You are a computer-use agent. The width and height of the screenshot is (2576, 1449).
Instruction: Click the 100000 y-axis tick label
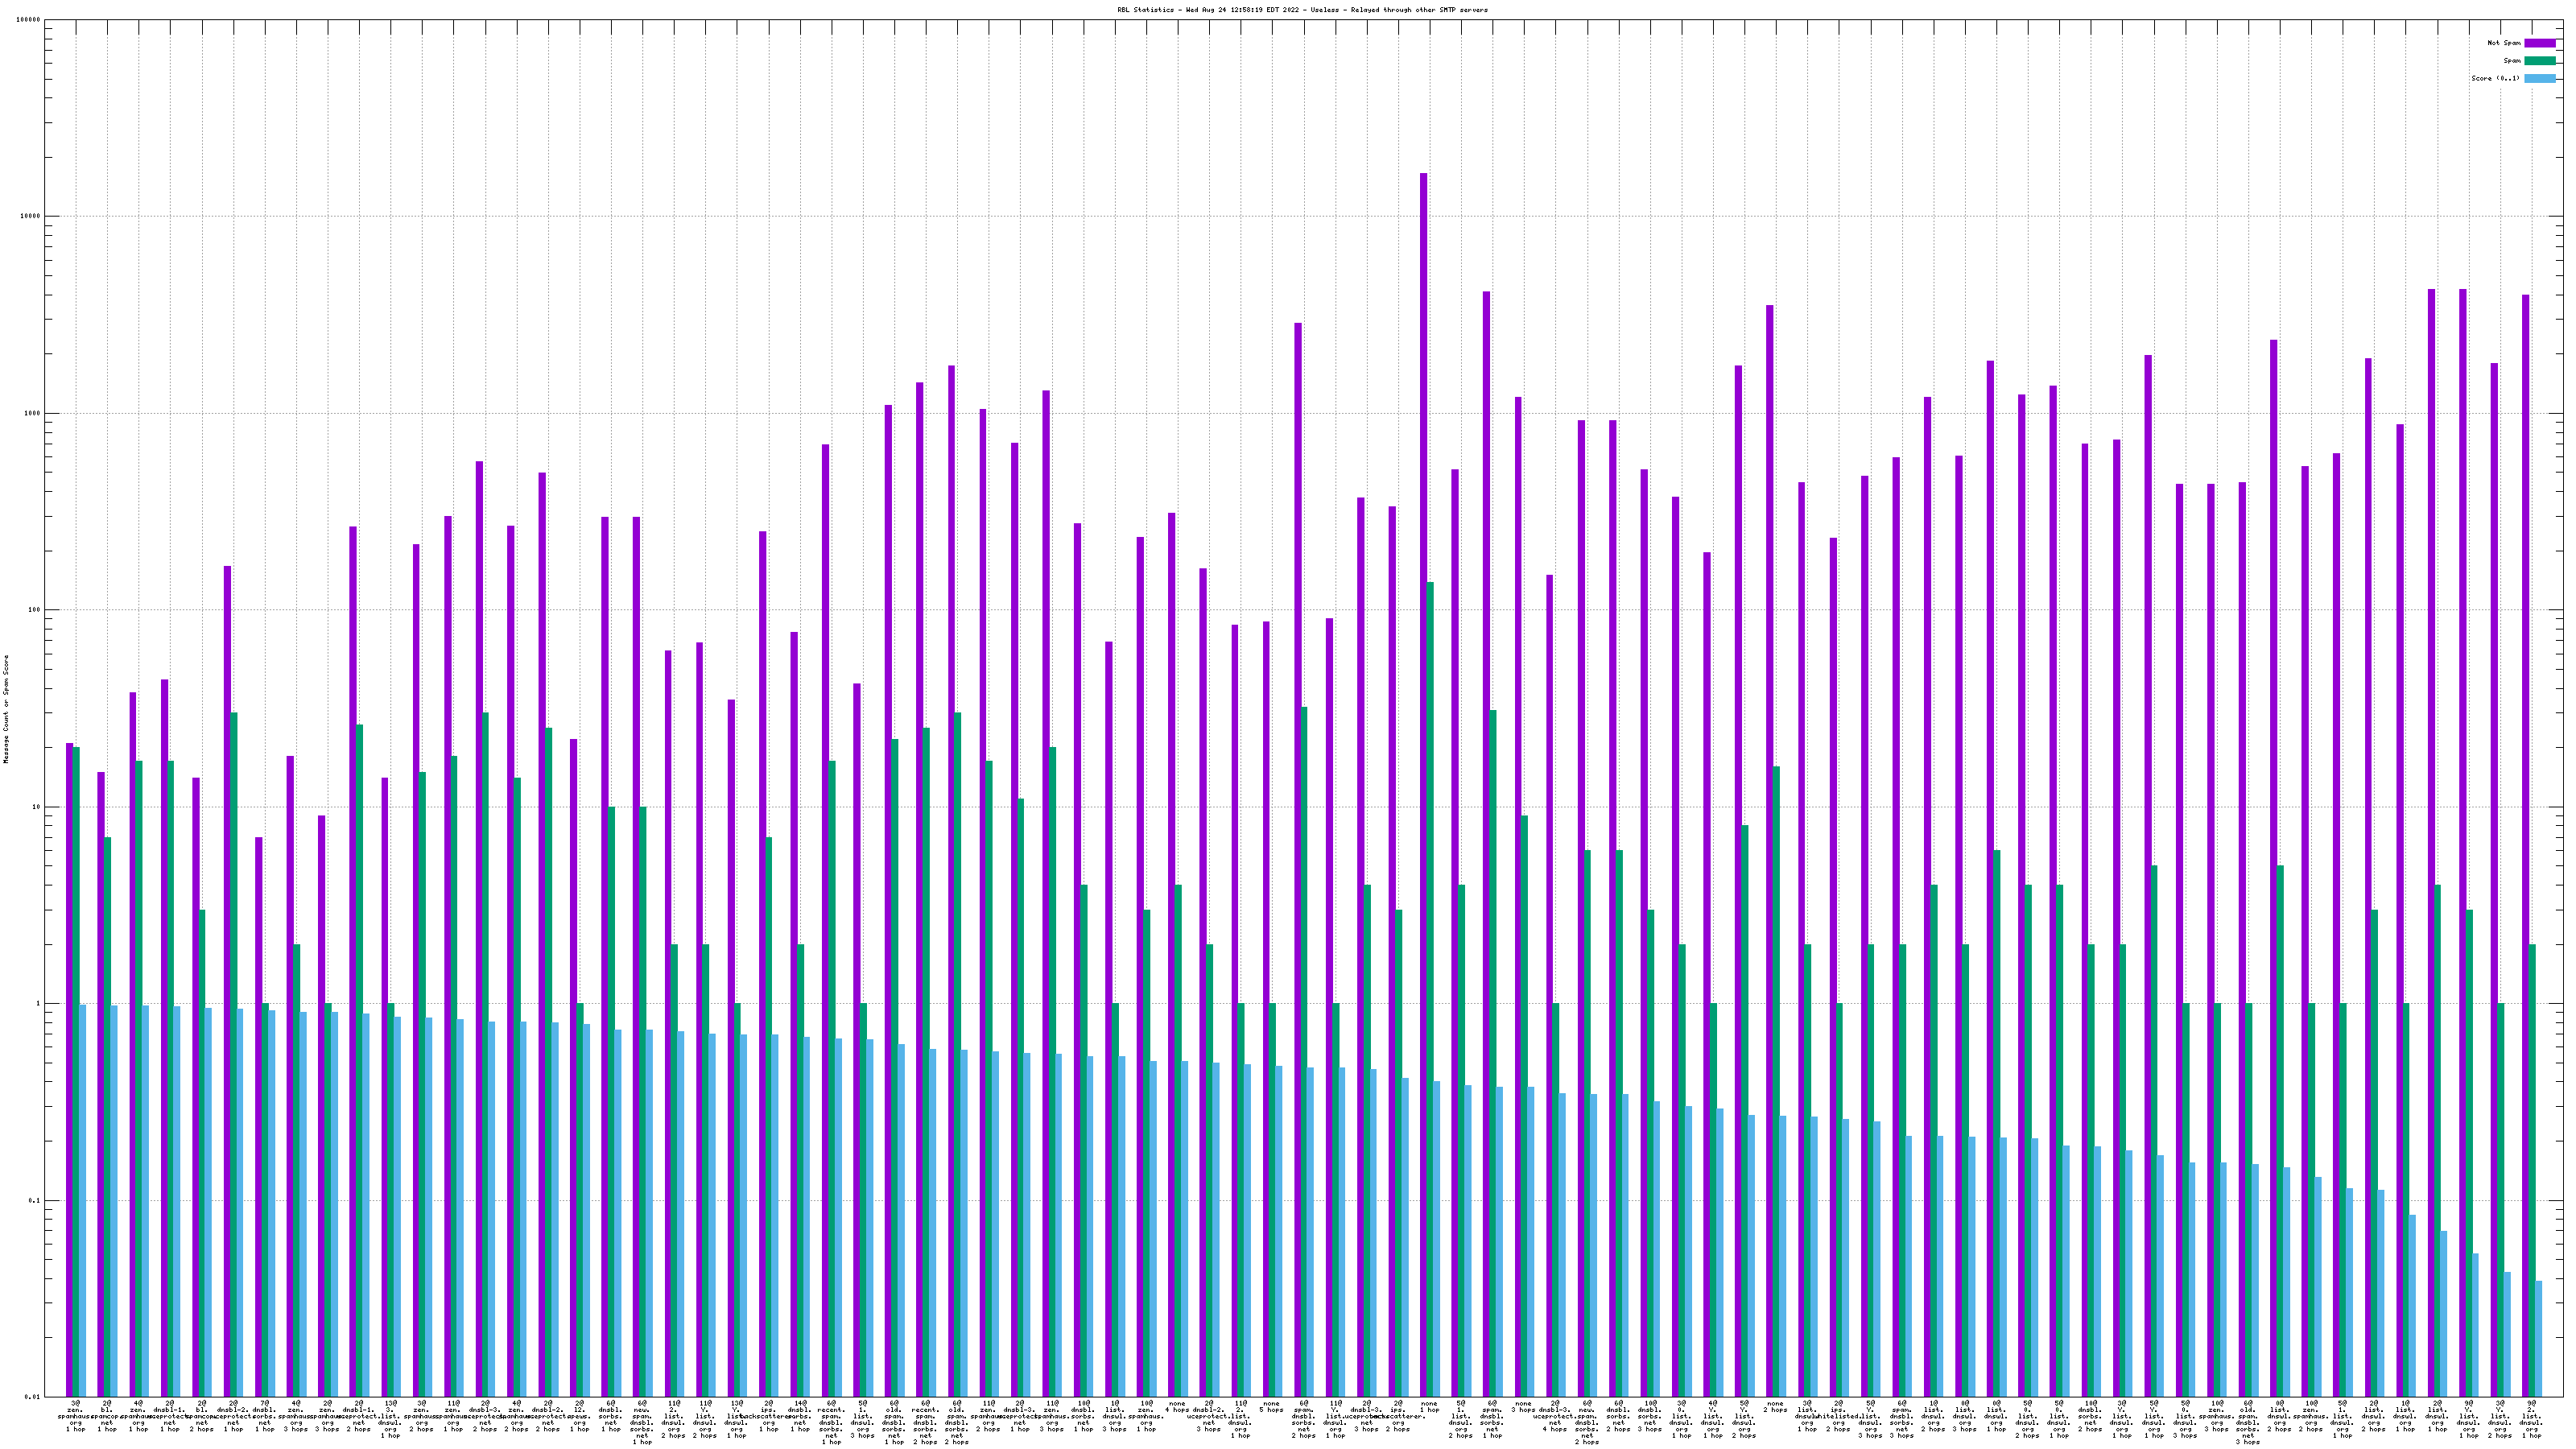point(29,20)
